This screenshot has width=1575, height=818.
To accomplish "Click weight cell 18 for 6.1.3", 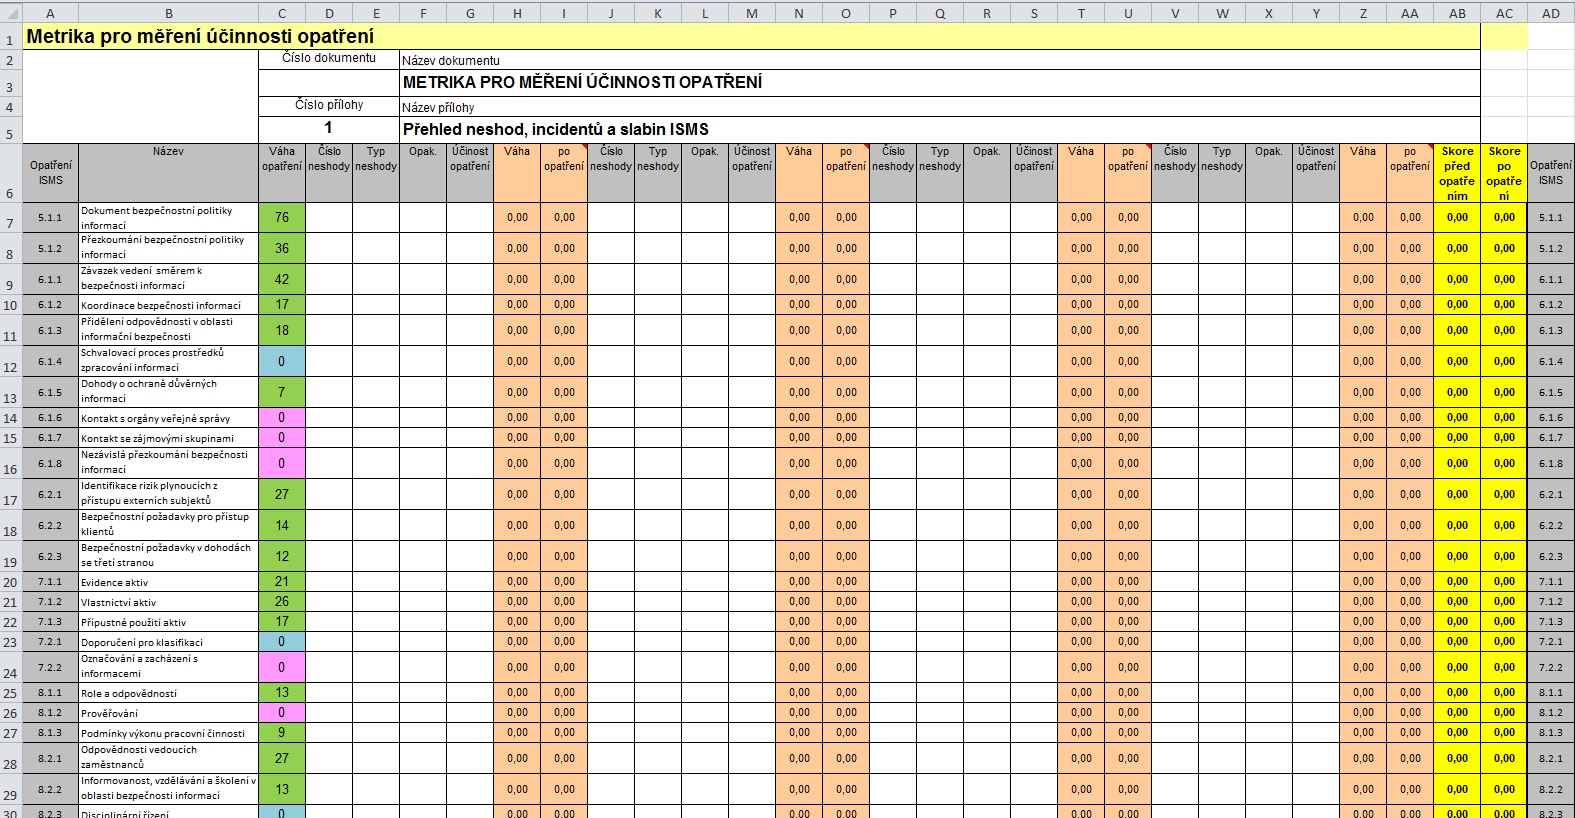I will [x=282, y=331].
